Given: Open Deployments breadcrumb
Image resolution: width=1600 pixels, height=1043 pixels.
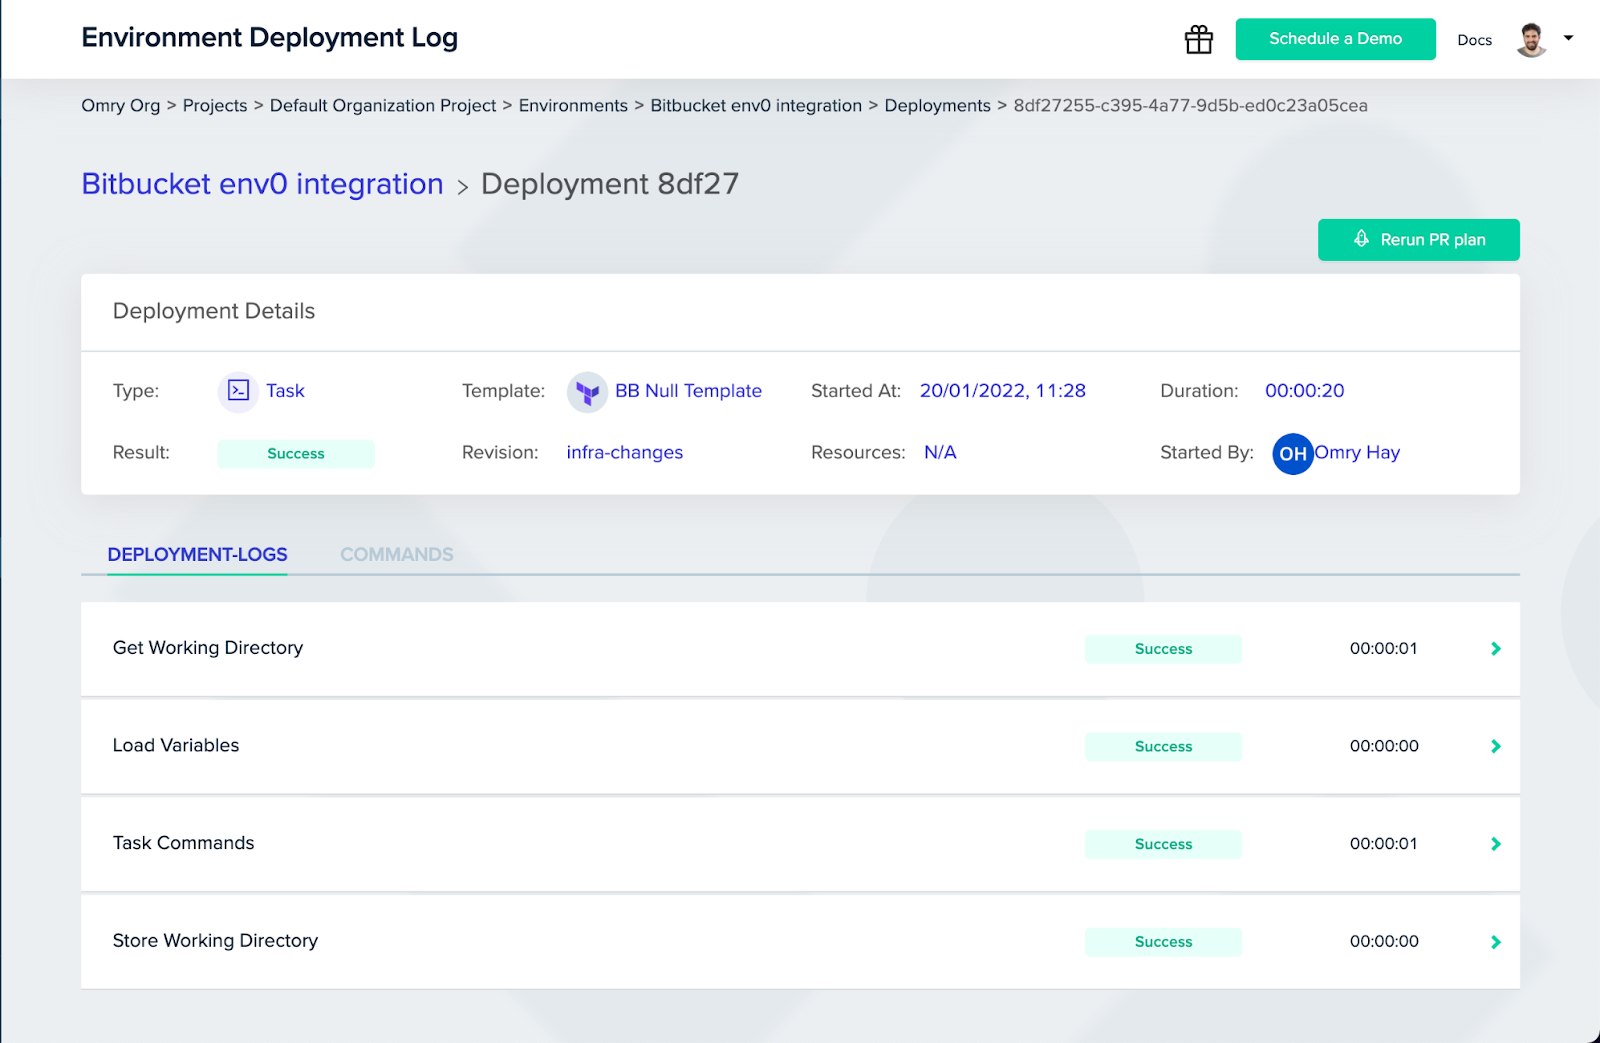Looking at the screenshot, I should coord(937,106).
